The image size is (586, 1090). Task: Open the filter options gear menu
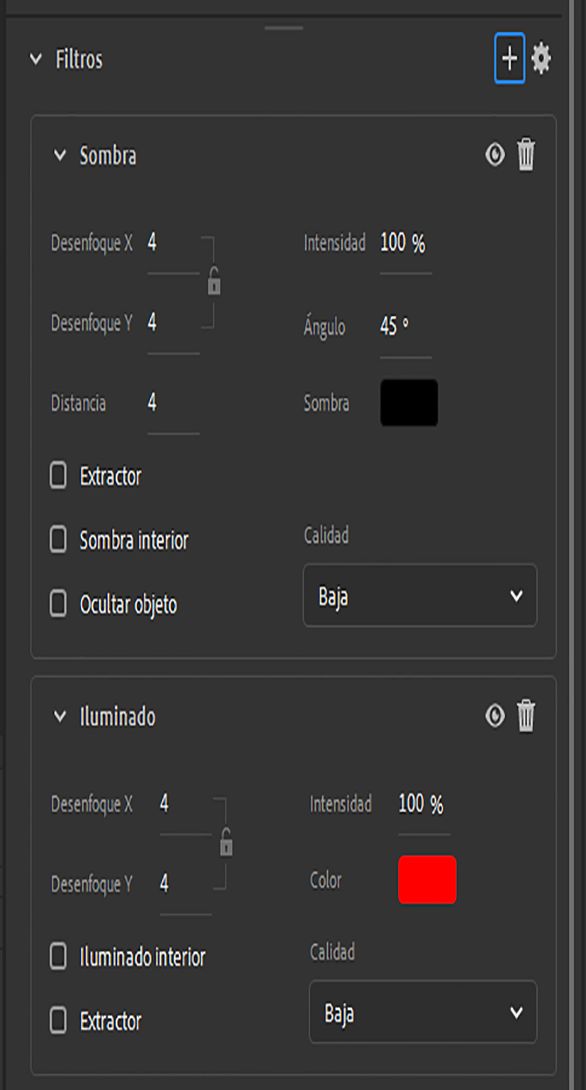[x=541, y=58]
